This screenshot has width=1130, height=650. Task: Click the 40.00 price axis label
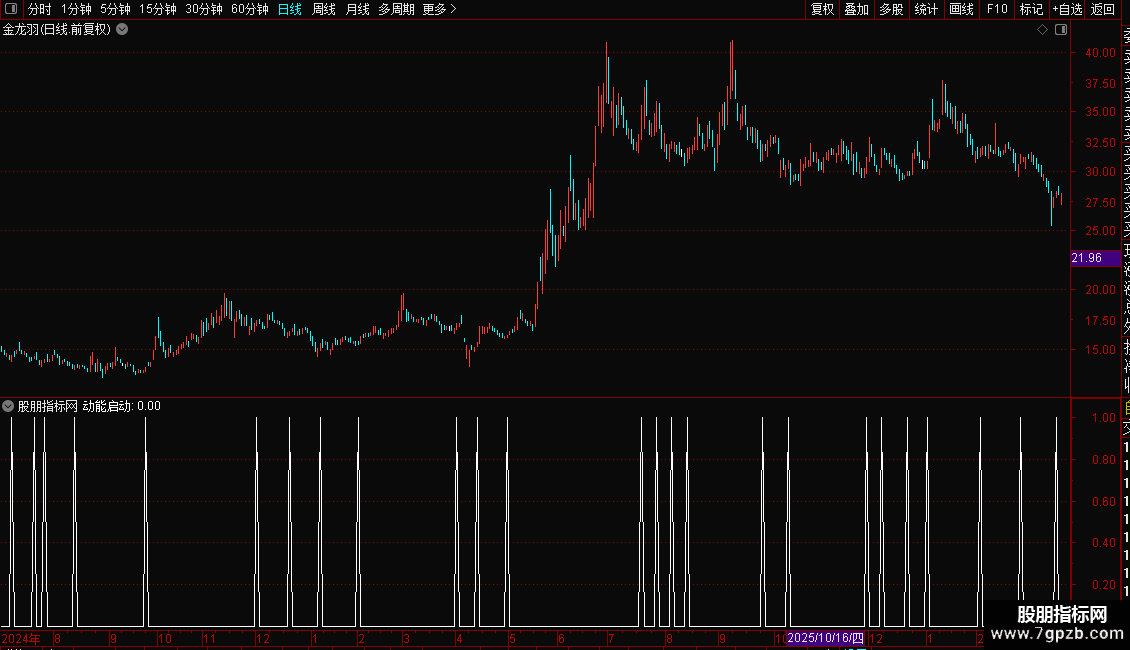[1100, 53]
